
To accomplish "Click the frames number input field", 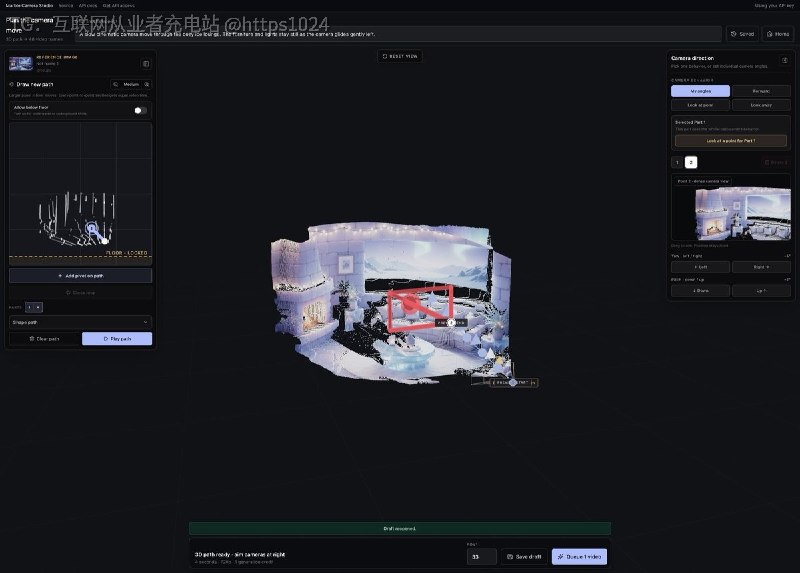I will [x=482, y=557].
